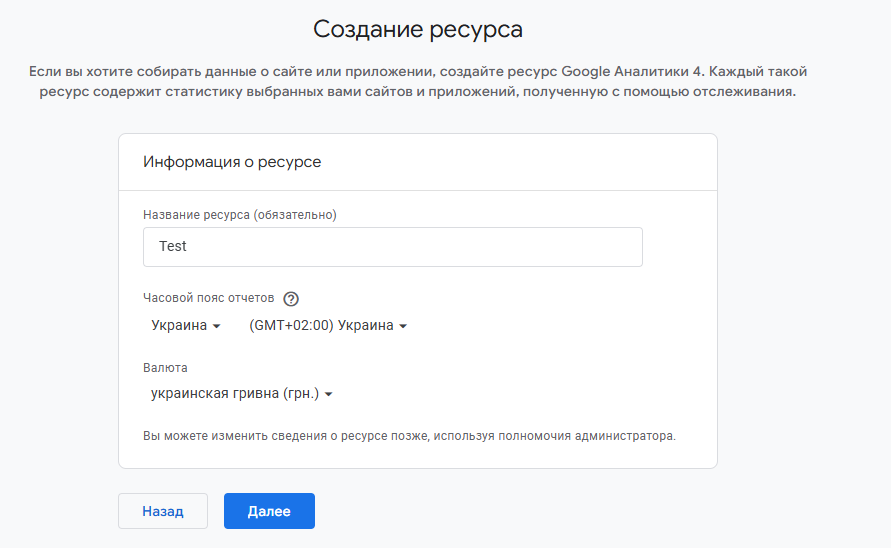Expand the (GMT+02:00) Украина timezone dropdown
This screenshot has width=891, height=548.
point(327,326)
